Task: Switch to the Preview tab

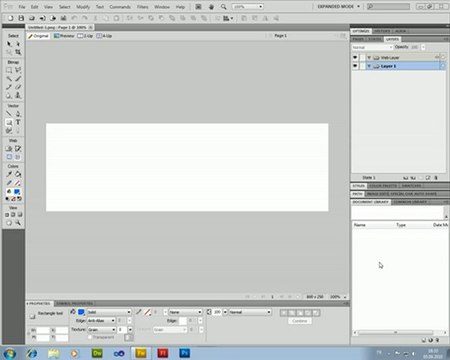Action: pos(64,36)
